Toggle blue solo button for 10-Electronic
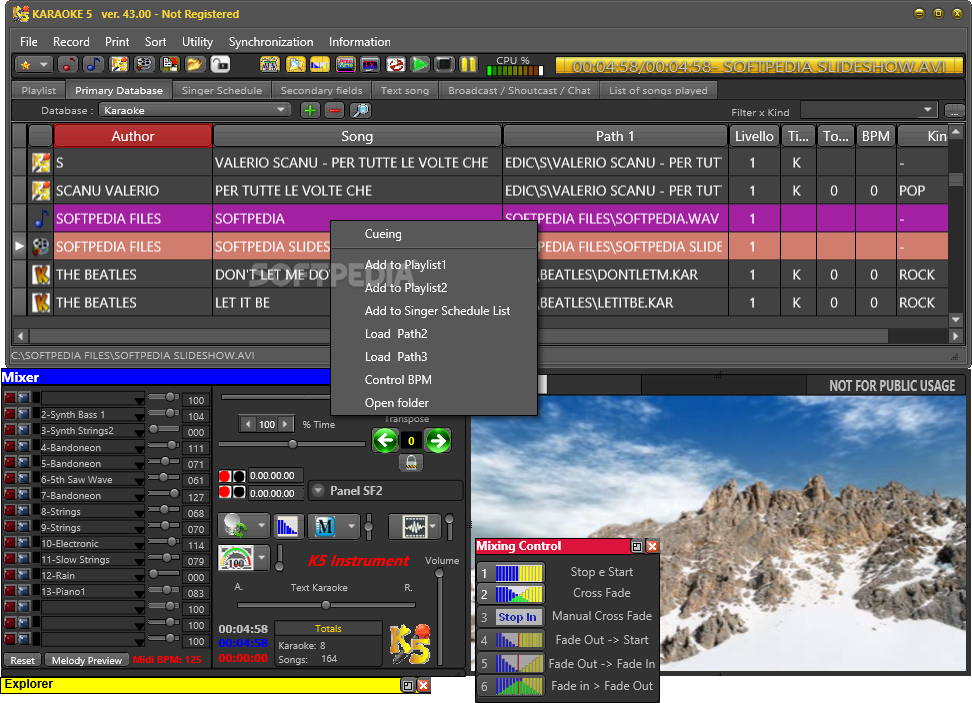Viewport: 972px width, 703px height. coord(24,543)
